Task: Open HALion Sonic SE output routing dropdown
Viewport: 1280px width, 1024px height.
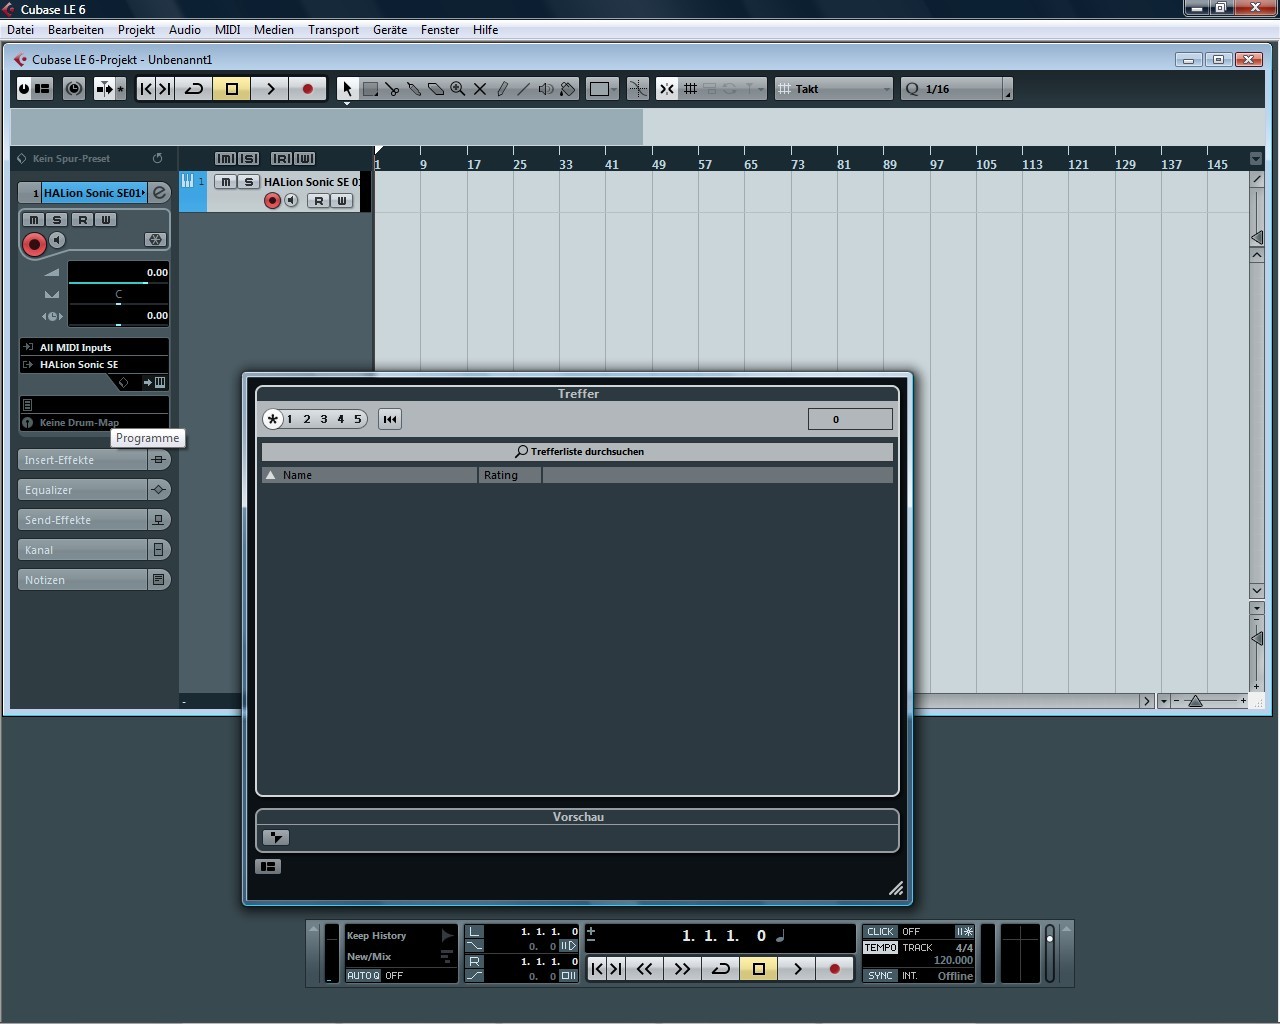Action: (x=94, y=364)
